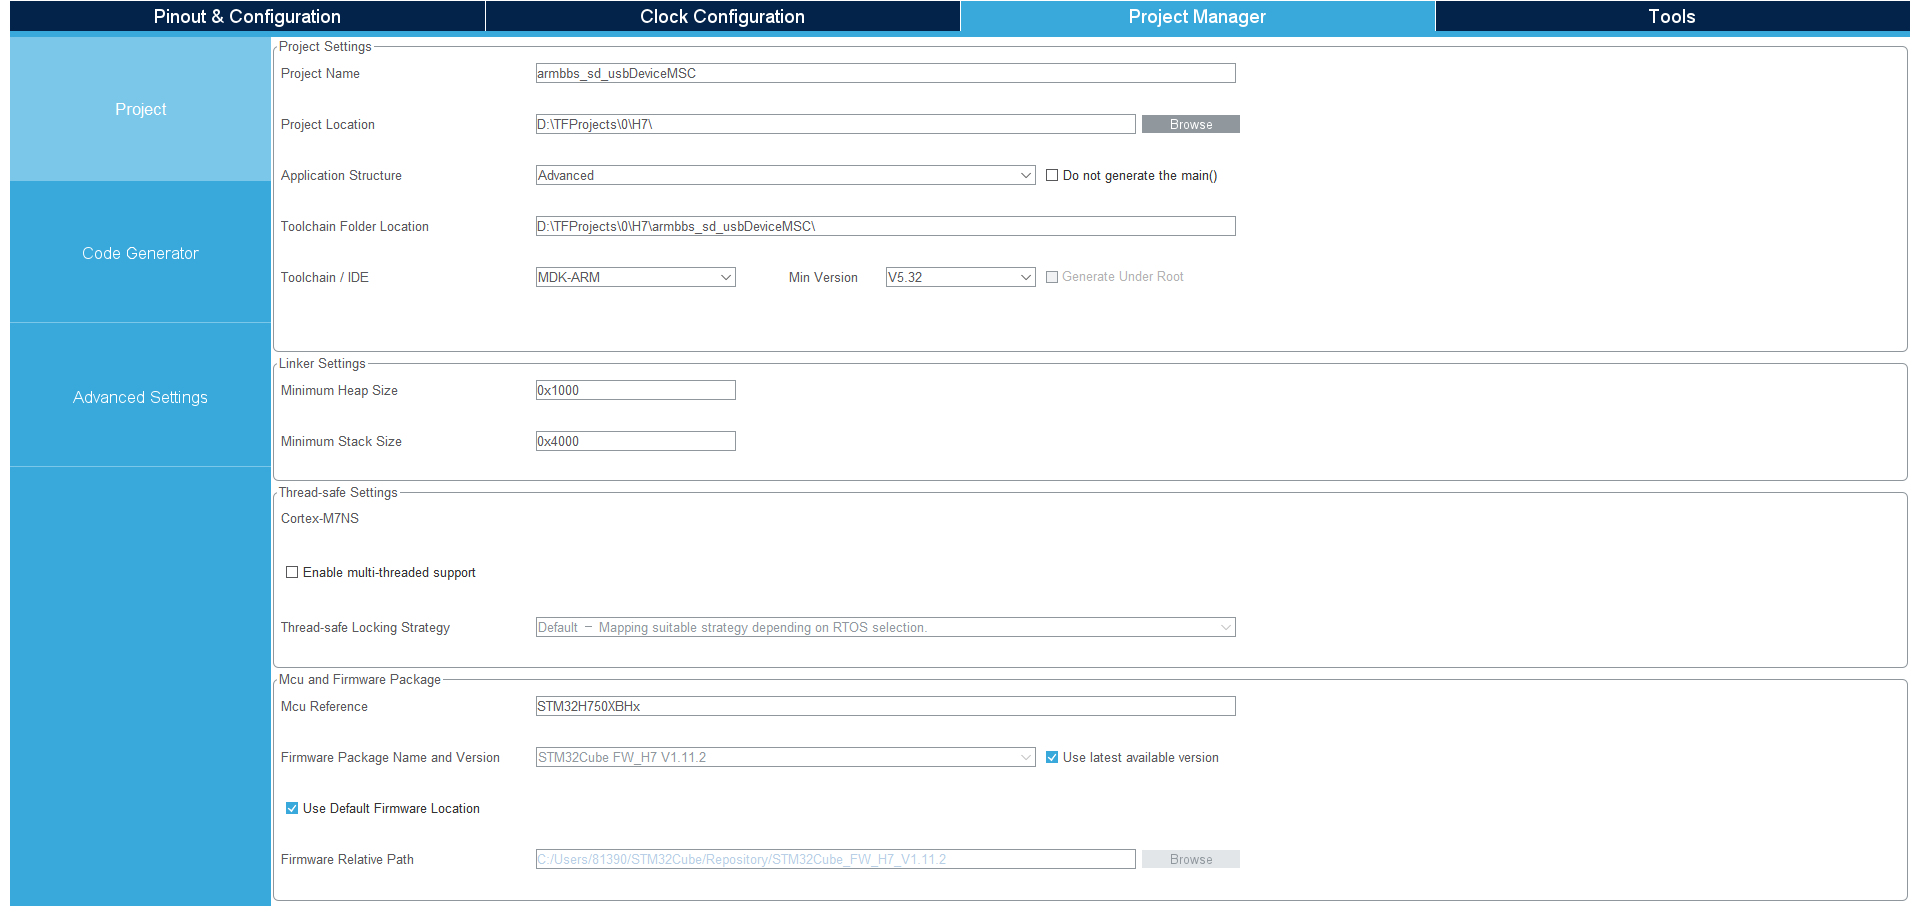Open Thread-safe Locking Strategy dropdown

[x=885, y=627]
